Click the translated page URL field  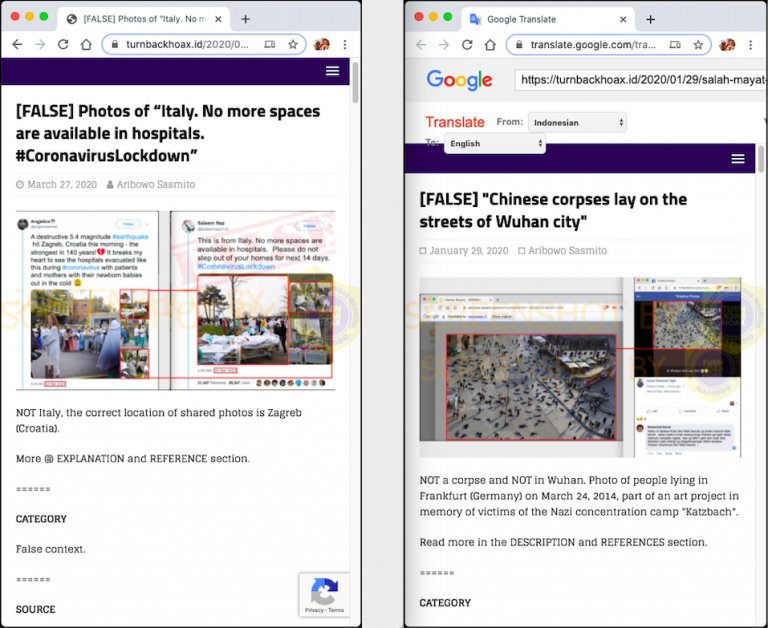[641, 80]
